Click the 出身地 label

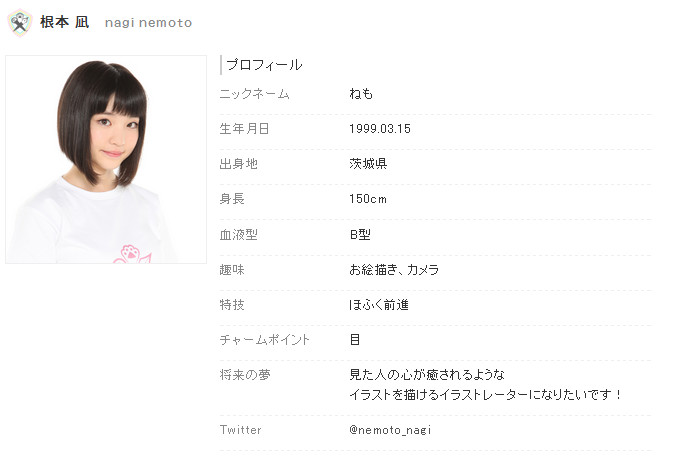[x=239, y=164]
